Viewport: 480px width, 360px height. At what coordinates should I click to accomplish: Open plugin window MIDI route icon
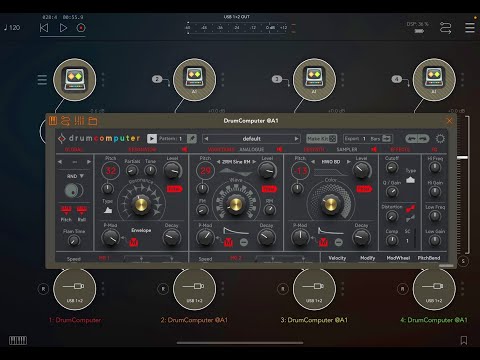tap(65, 121)
